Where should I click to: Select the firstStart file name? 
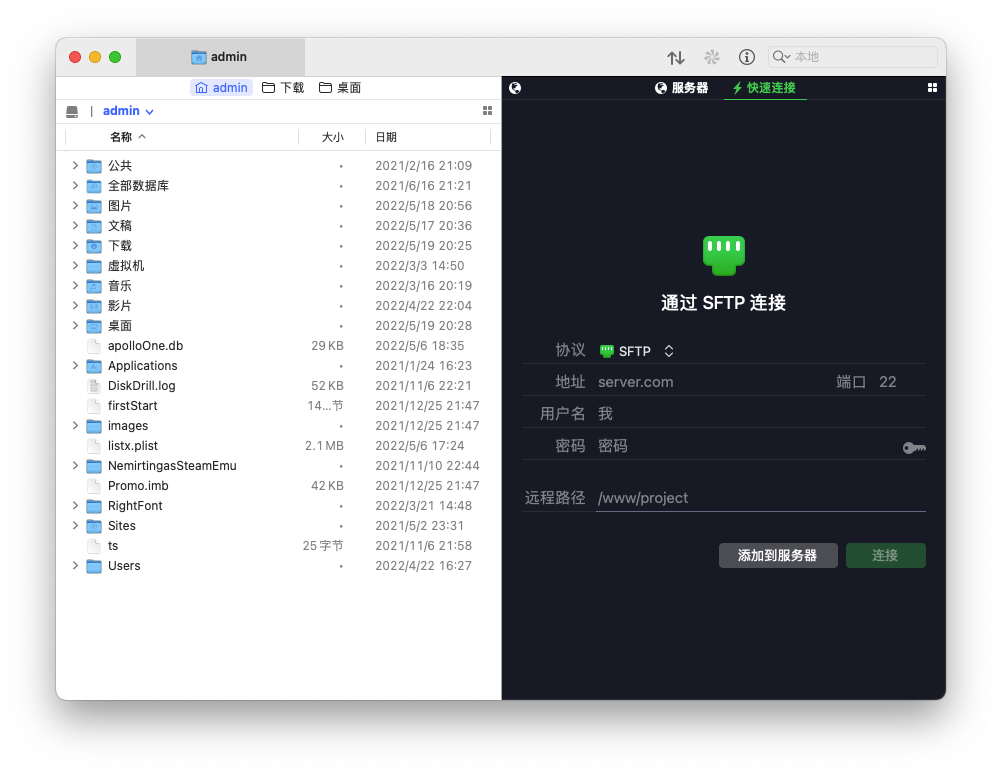pyautogui.click(x=132, y=406)
